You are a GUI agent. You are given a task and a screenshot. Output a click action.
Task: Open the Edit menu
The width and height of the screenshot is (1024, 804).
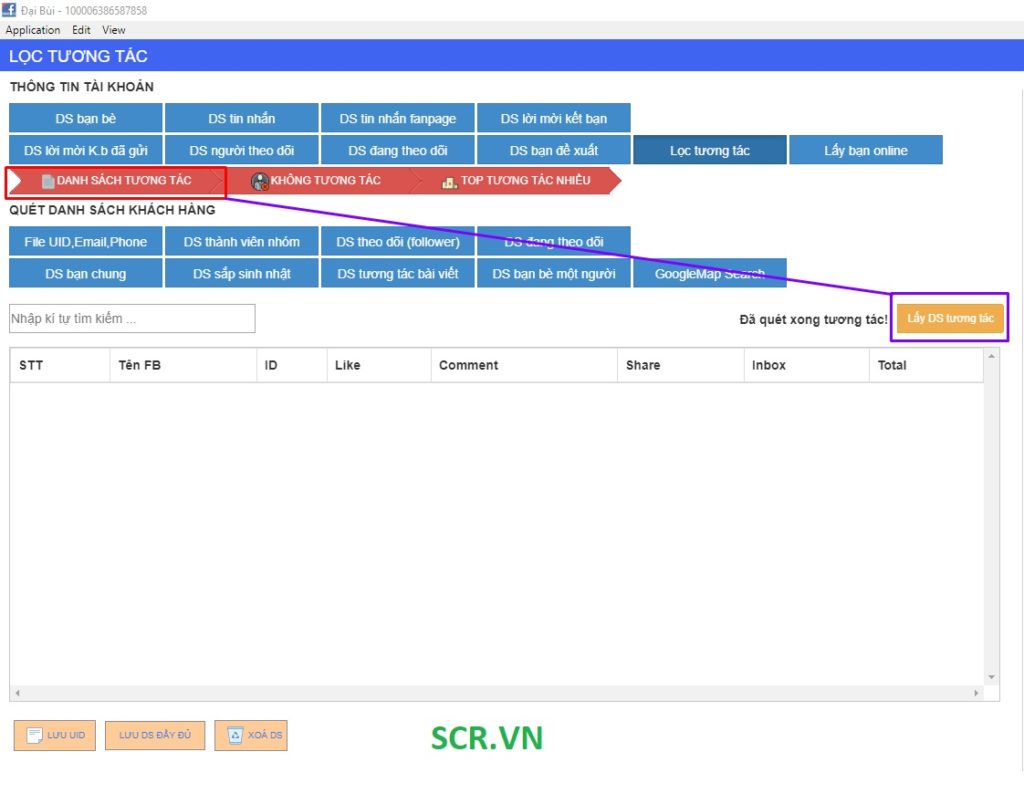click(81, 30)
